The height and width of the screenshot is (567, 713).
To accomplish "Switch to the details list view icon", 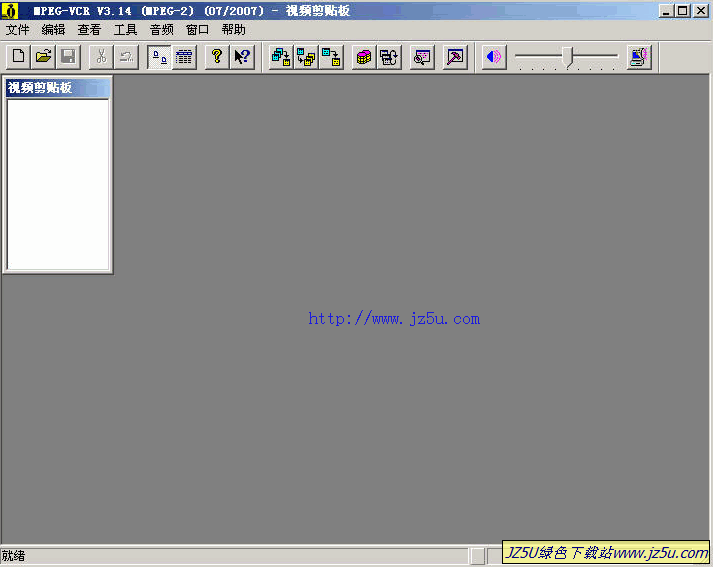I will [x=184, y=57].
